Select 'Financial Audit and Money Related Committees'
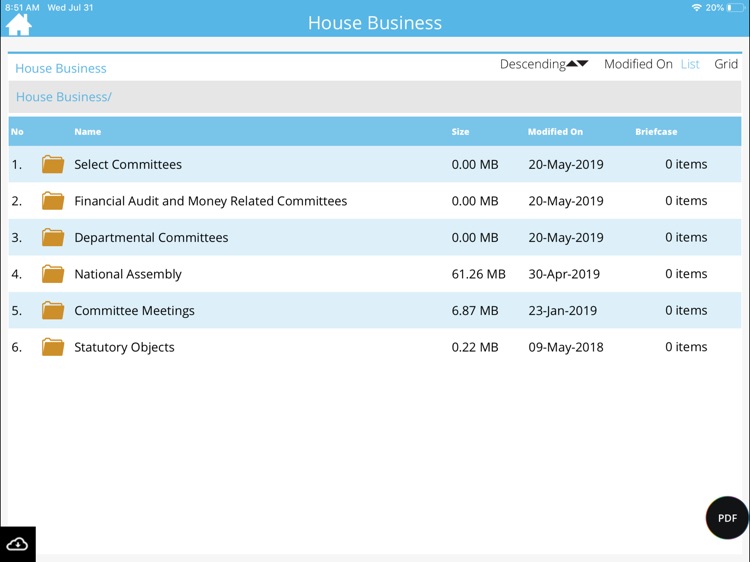Screen dimensions: 750x562 (210, 201)
